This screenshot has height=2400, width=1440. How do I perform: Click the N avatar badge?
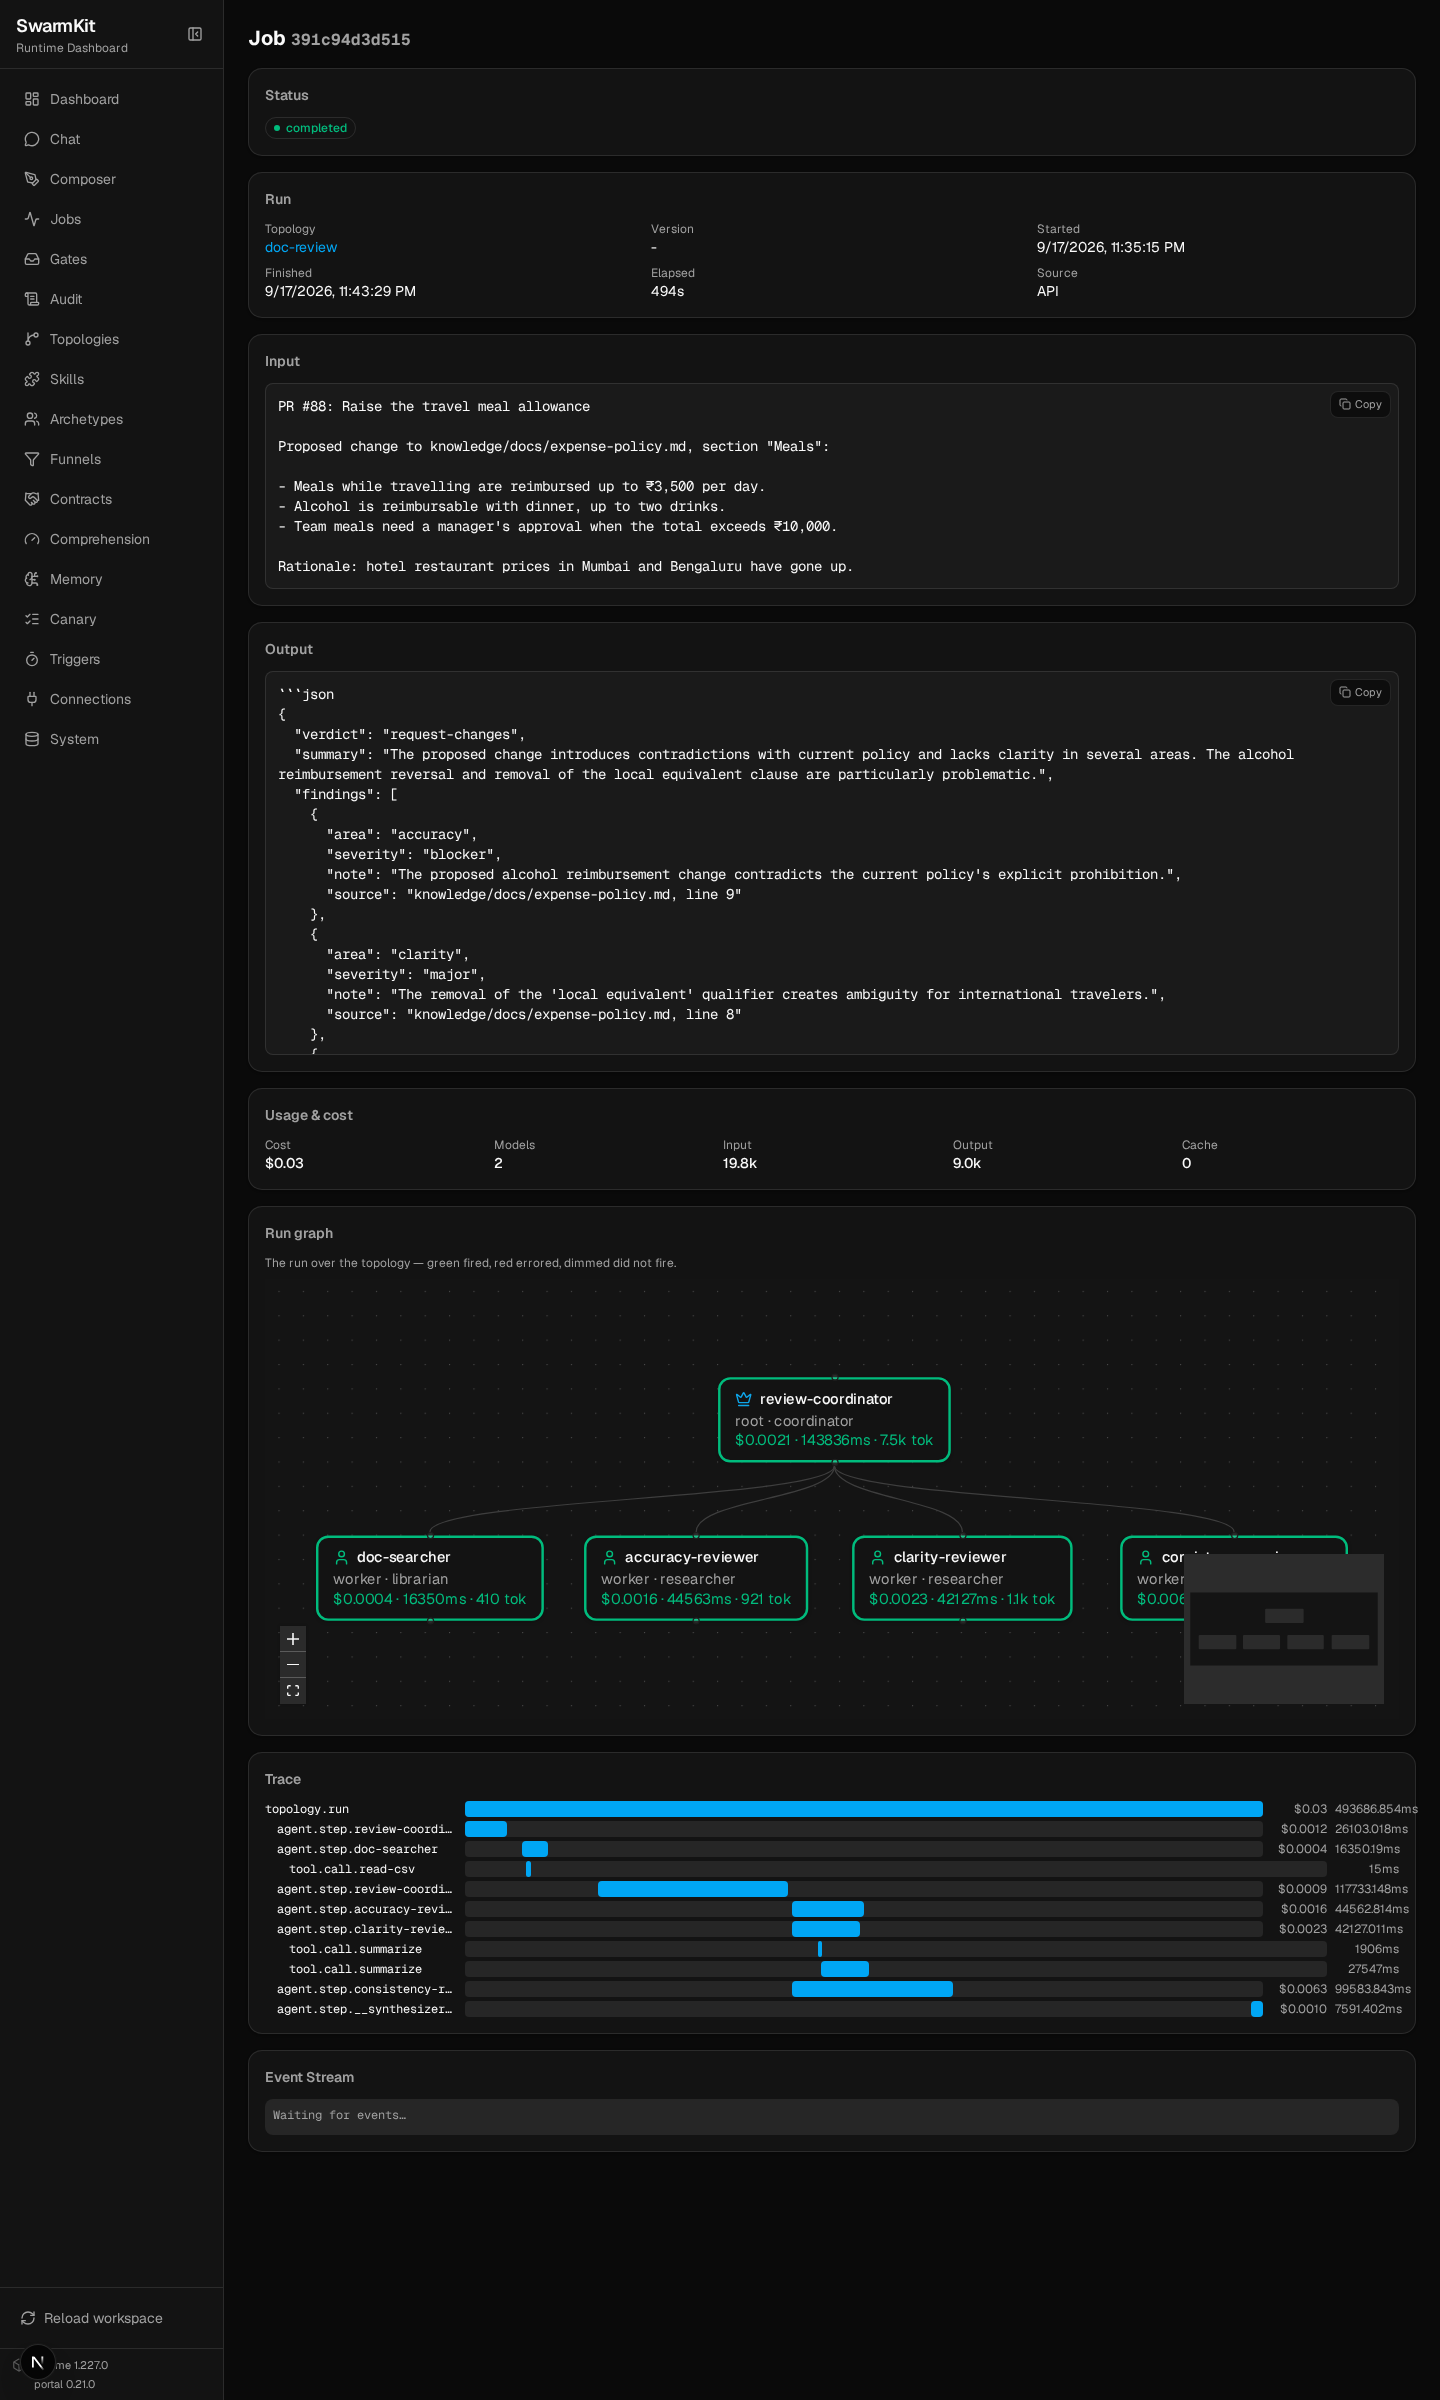[x=38, y=2362]
